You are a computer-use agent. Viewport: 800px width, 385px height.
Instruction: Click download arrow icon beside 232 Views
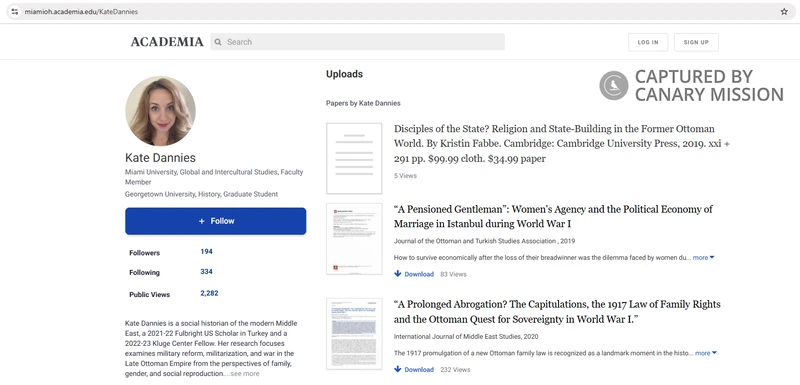tap(397, 369)
